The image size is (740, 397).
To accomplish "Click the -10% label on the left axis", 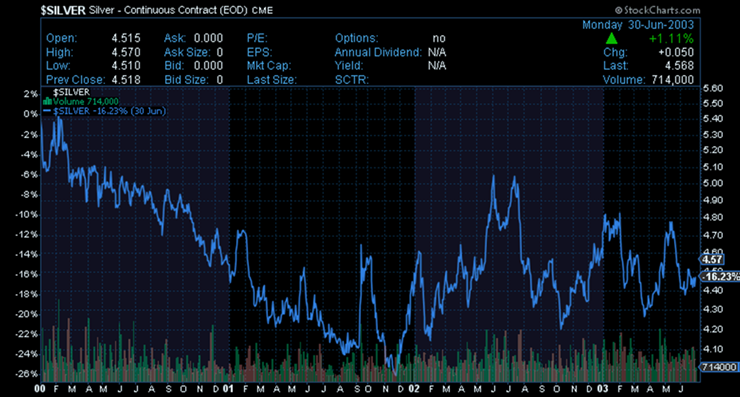I will (26, 215).
